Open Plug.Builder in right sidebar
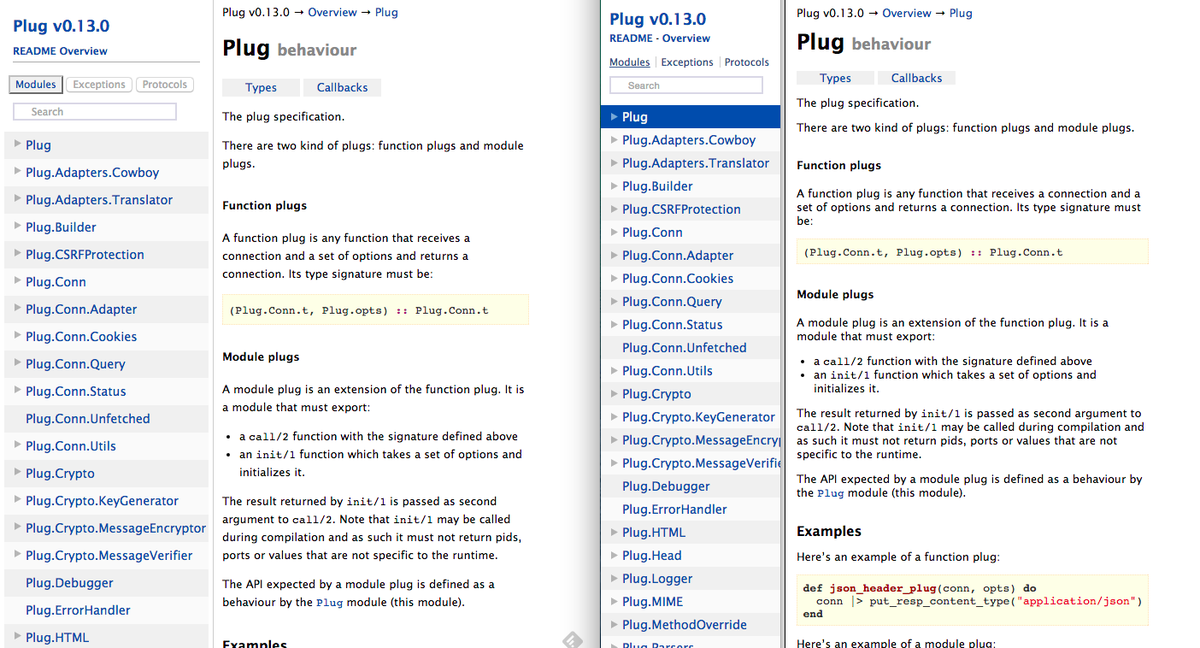 [657, 186]
